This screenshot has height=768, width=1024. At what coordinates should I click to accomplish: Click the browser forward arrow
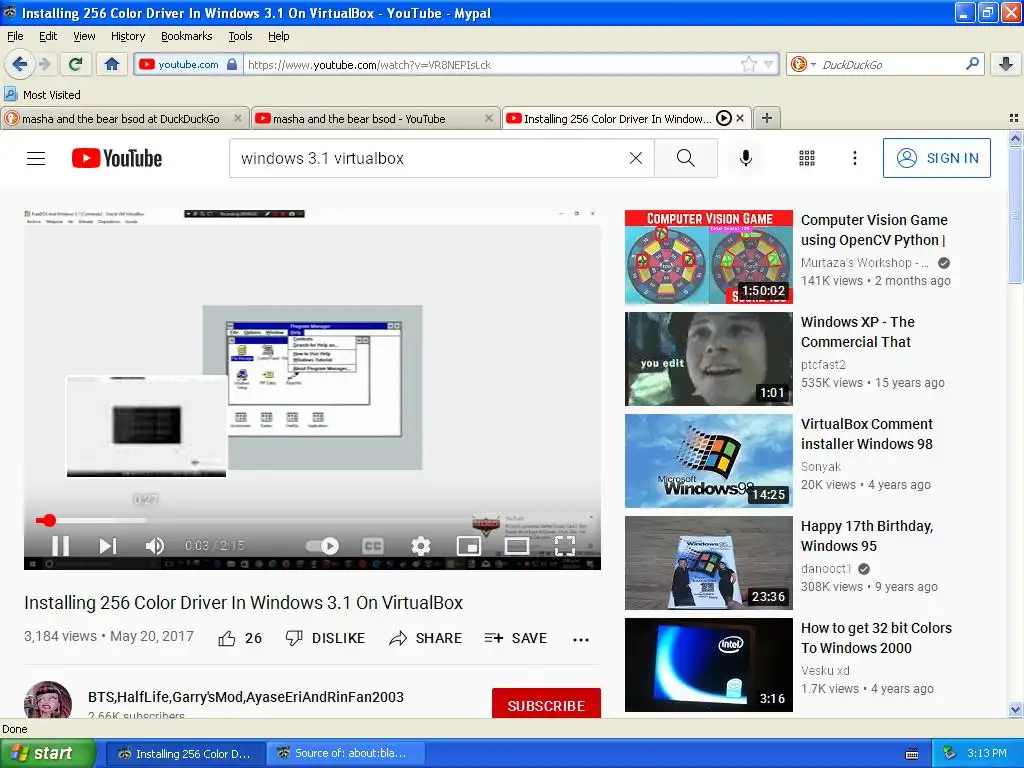(45, 64)
